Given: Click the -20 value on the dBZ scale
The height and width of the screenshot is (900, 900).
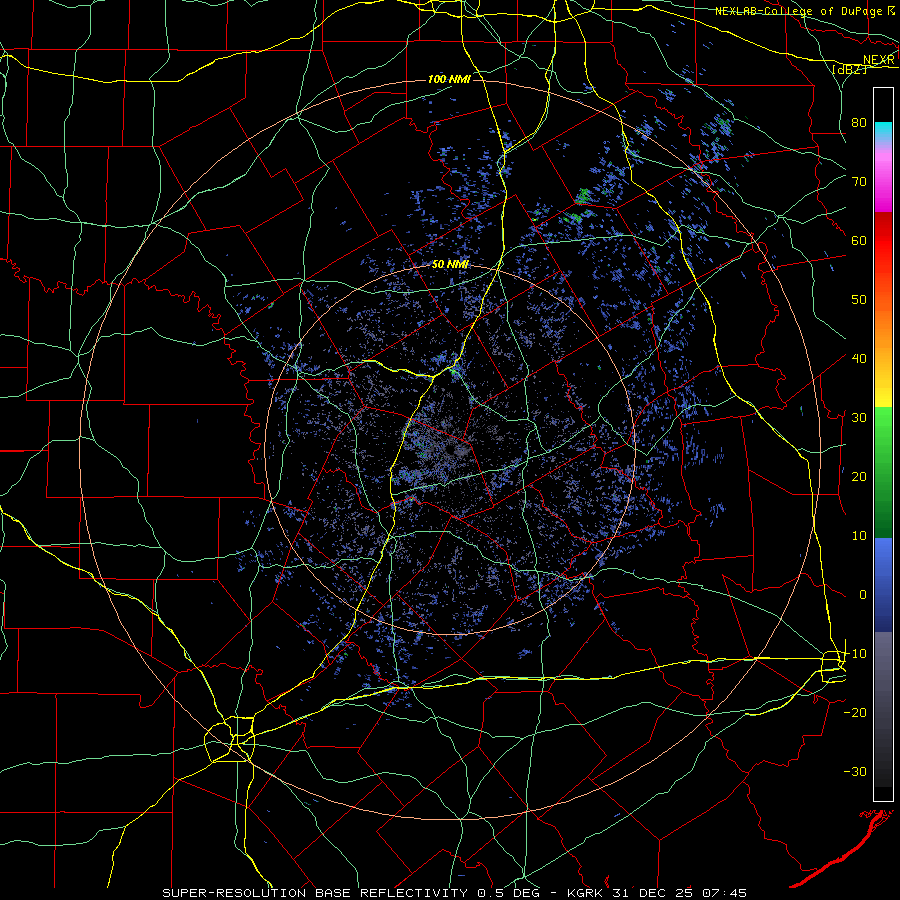Looking at the screenshot, I should pos(855,712).
